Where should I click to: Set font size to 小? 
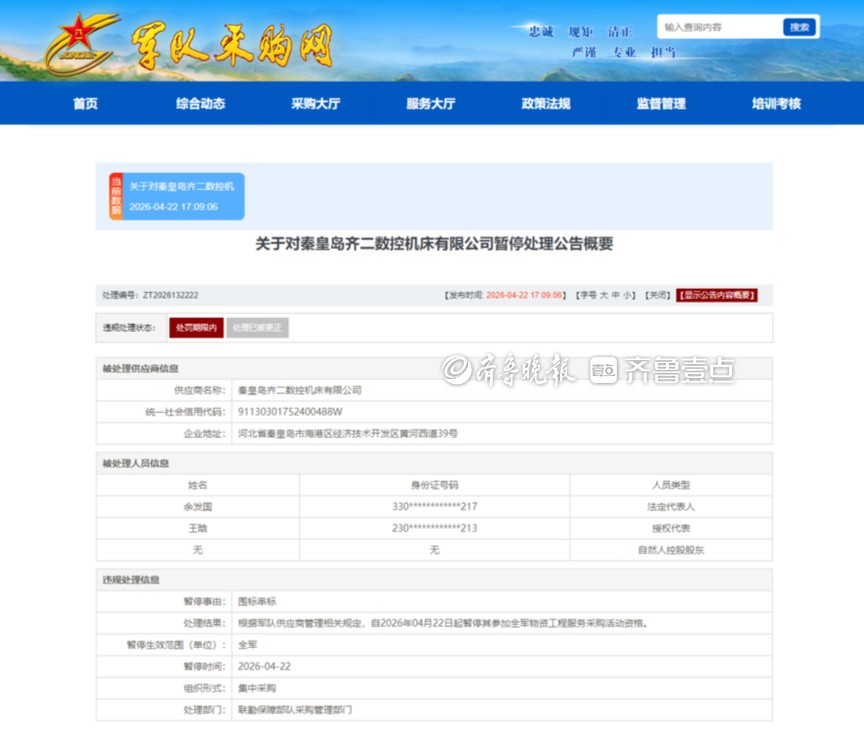[x=628, y=296]
